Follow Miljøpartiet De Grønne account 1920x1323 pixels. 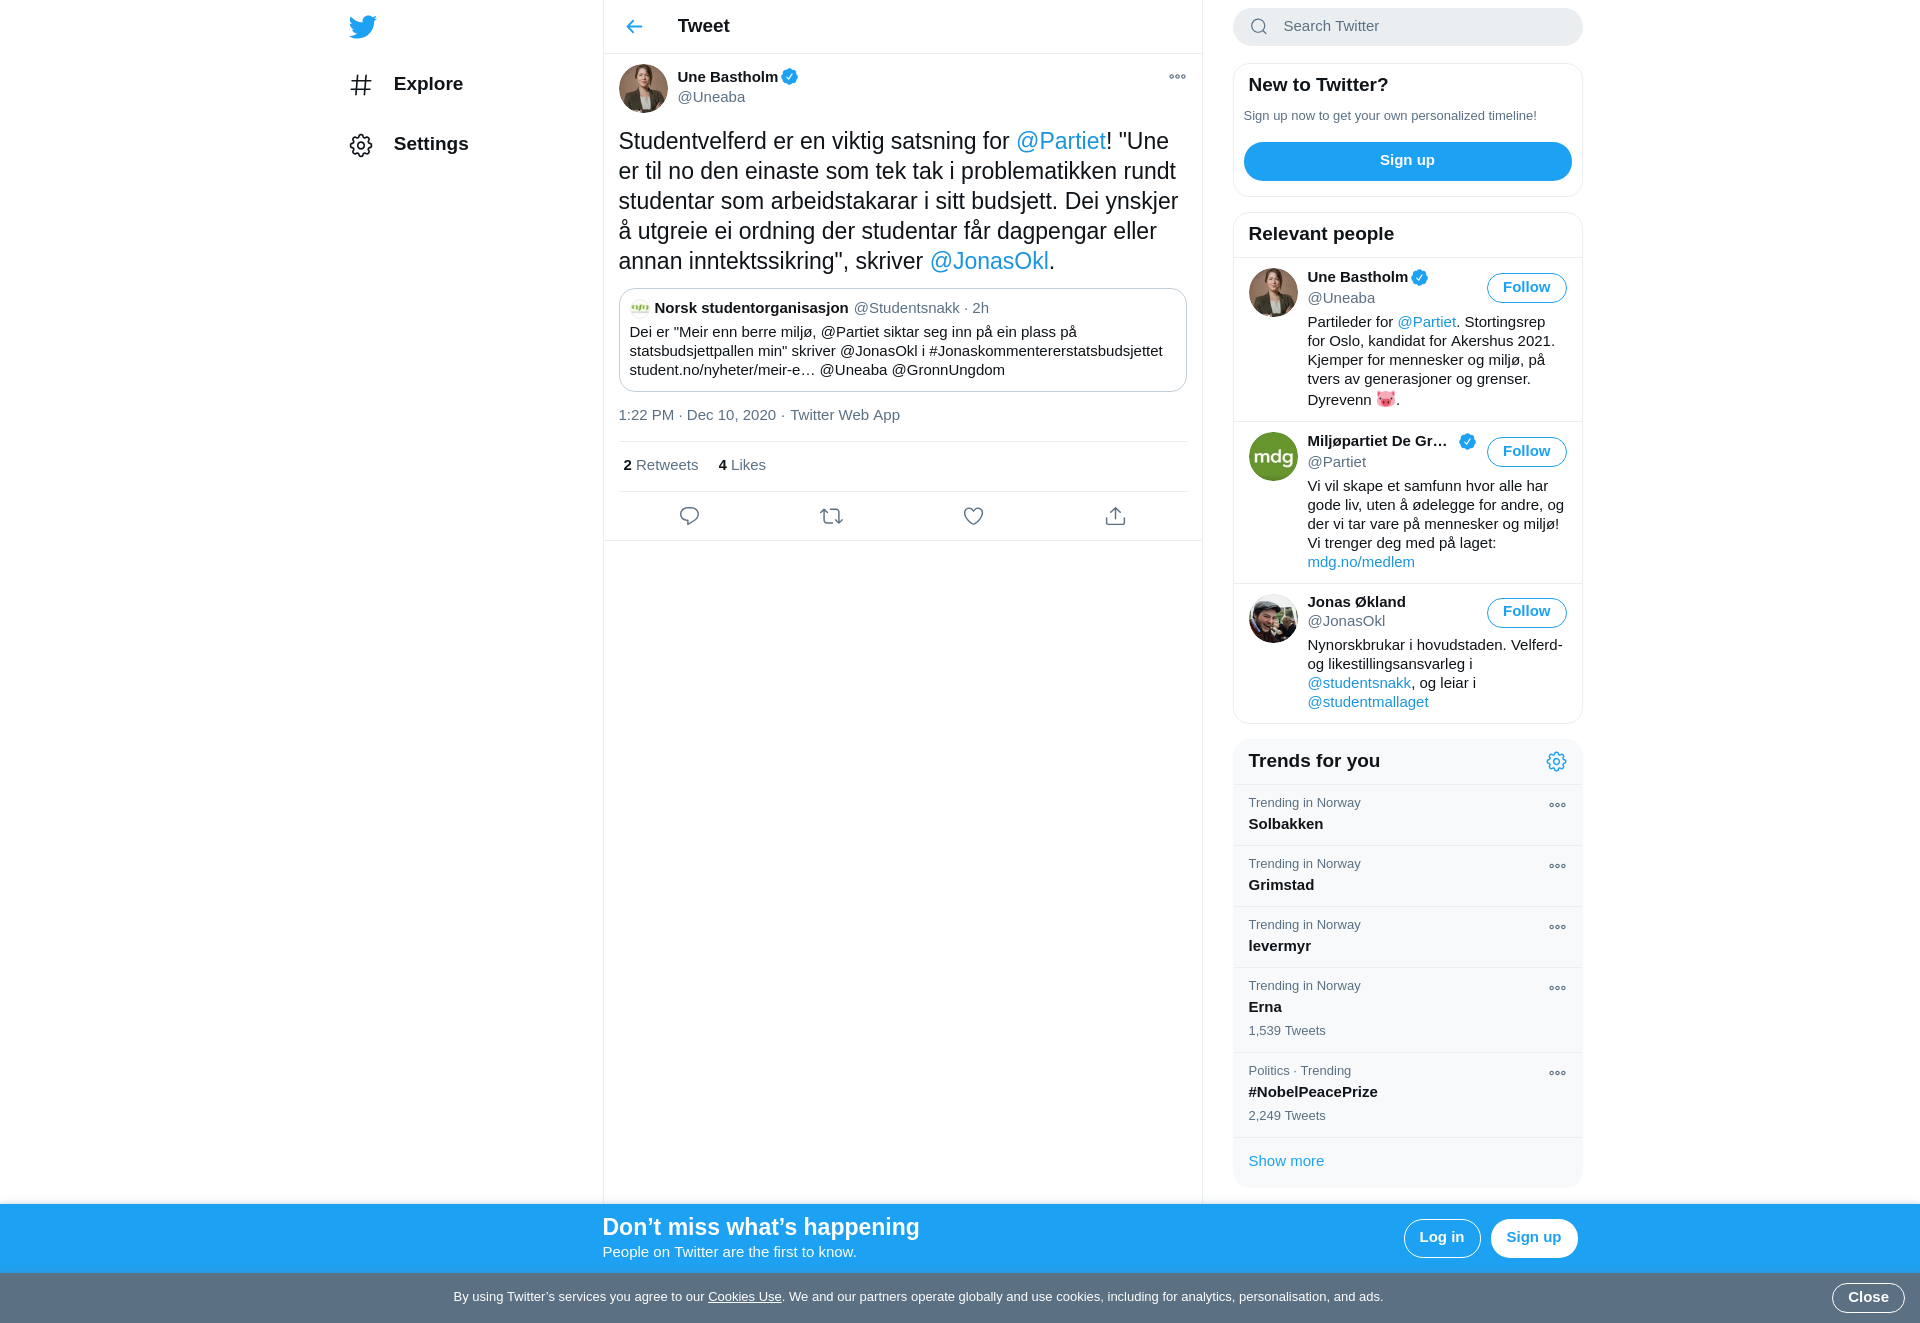1526,452
